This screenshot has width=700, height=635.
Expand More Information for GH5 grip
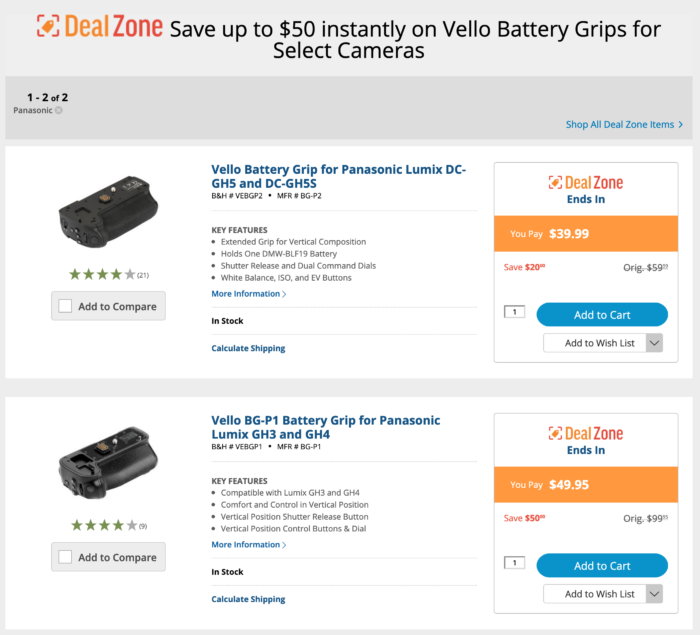click(248, 294)
